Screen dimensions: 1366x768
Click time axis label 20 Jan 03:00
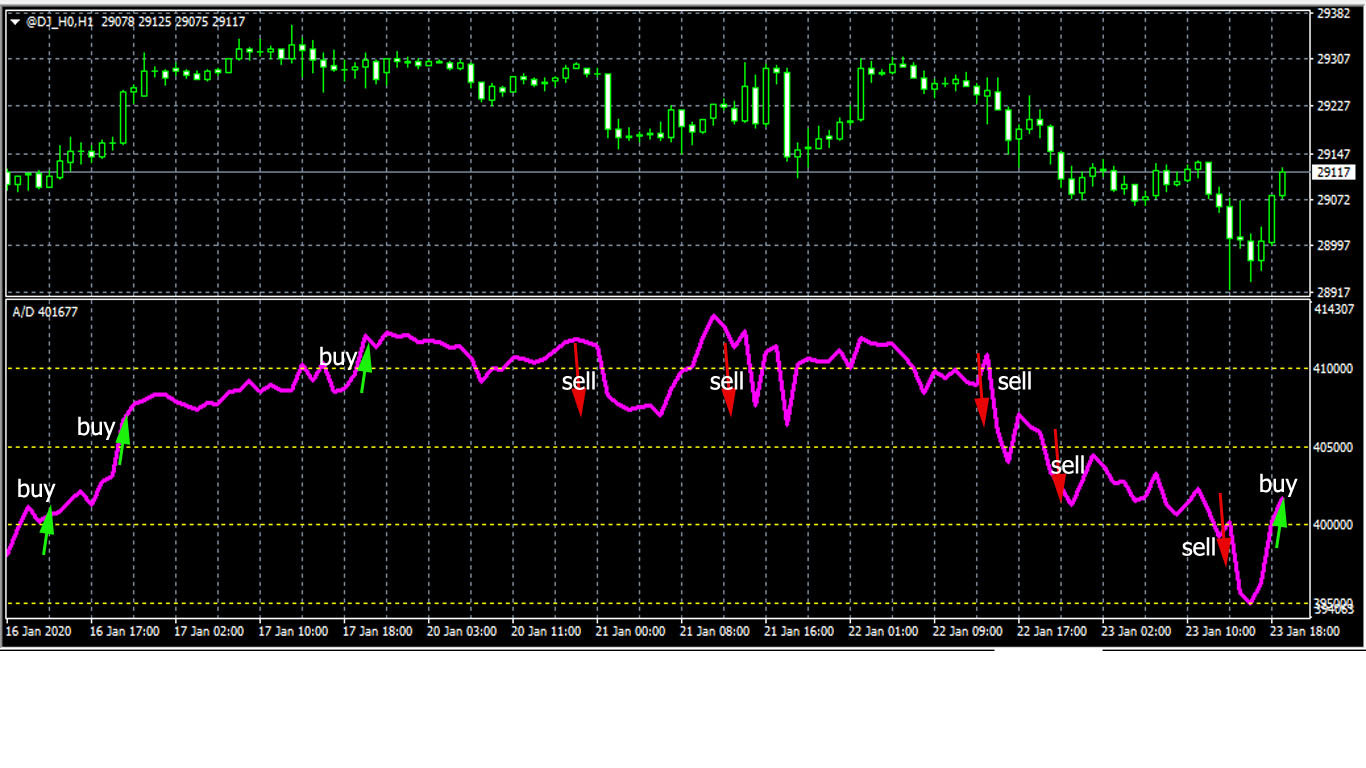463,632
